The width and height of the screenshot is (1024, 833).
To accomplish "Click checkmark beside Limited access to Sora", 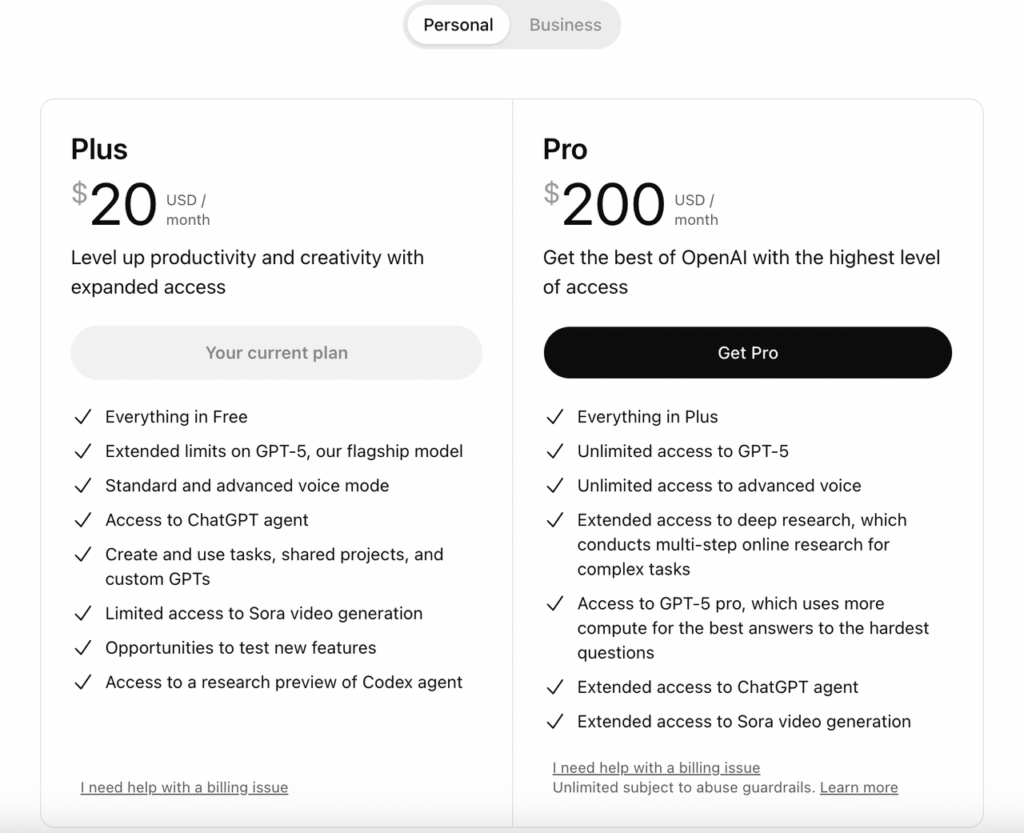I will pyautogui.click(x=83, y=613).
